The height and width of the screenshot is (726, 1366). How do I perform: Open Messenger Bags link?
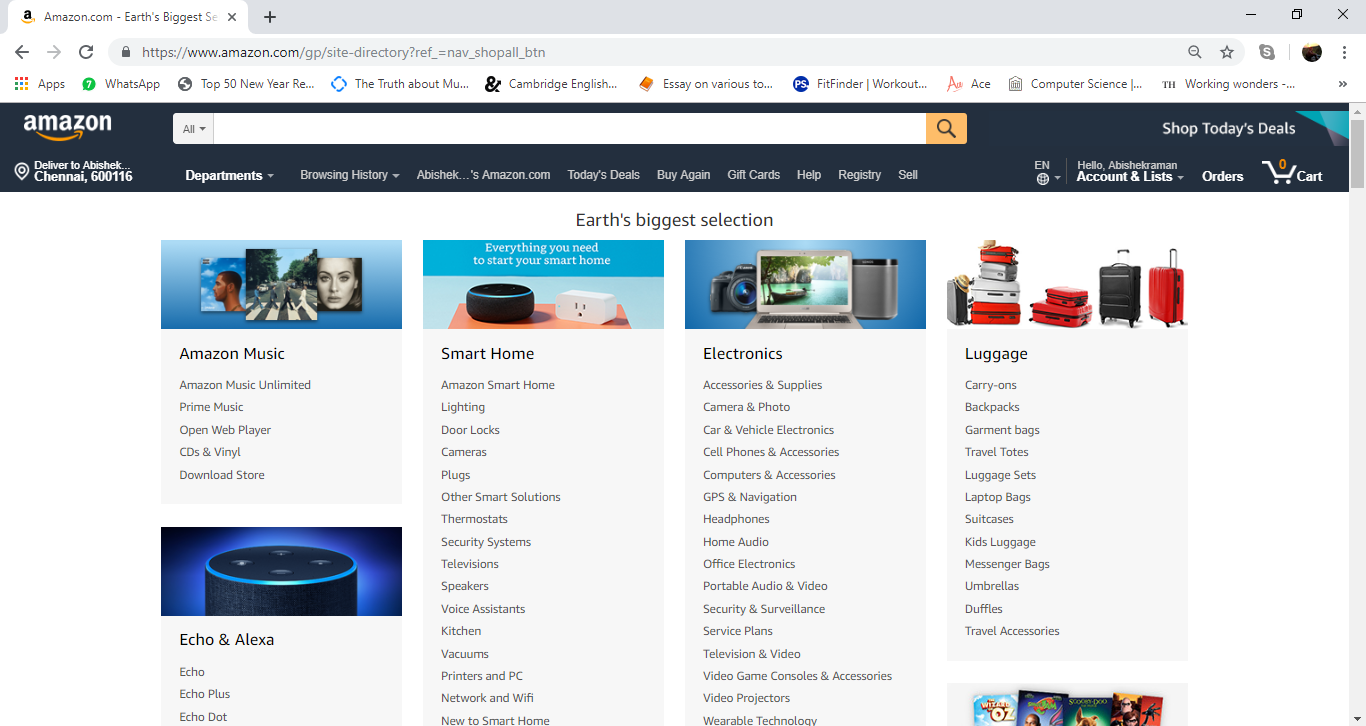1007,564
